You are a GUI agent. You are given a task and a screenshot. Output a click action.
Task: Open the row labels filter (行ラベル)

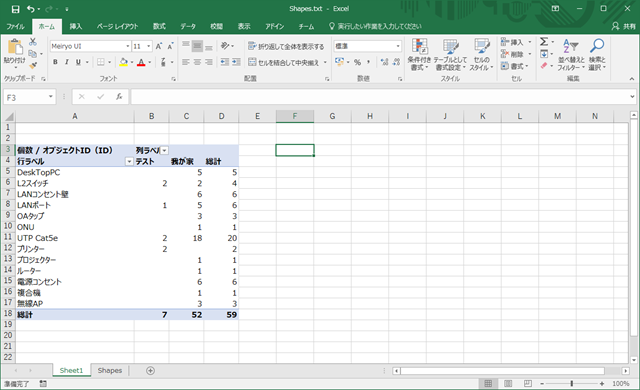point(129,162)
